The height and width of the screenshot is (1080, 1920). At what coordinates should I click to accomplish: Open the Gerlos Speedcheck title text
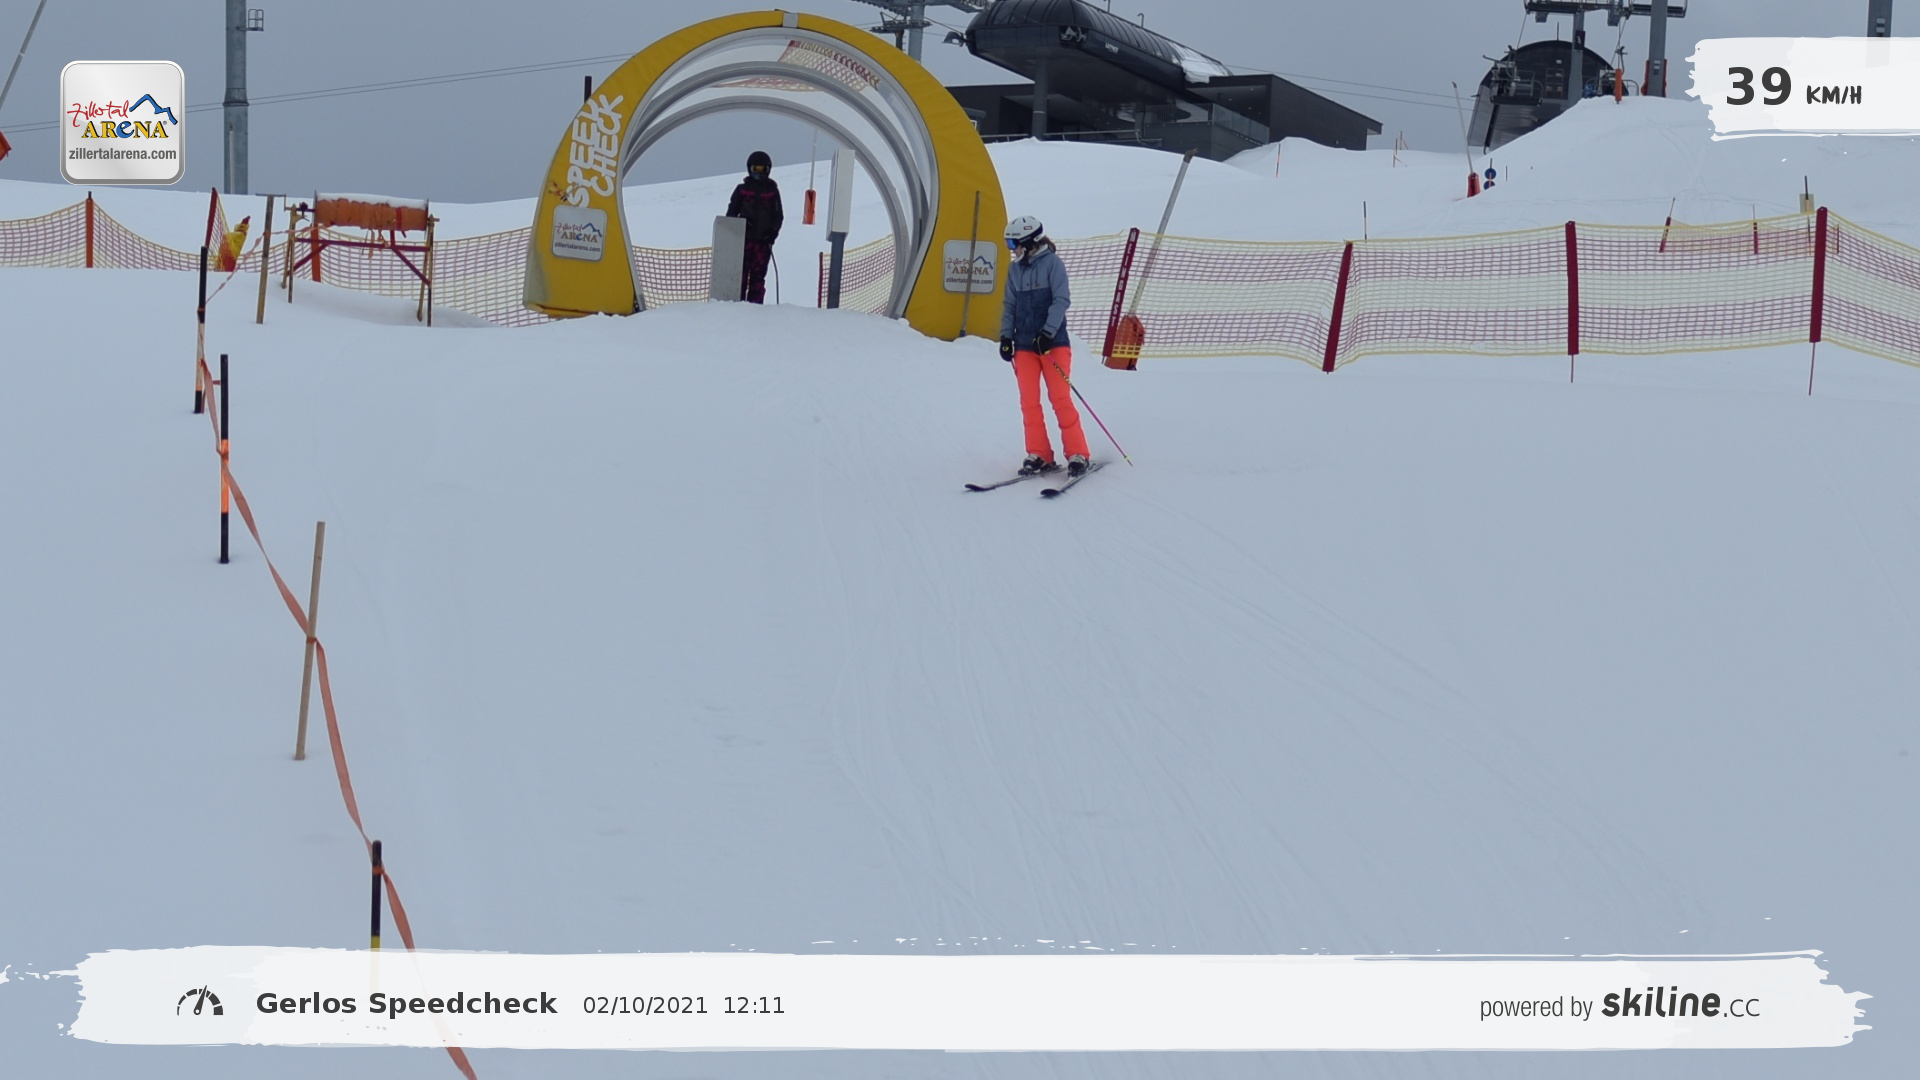pos(406,1004)
